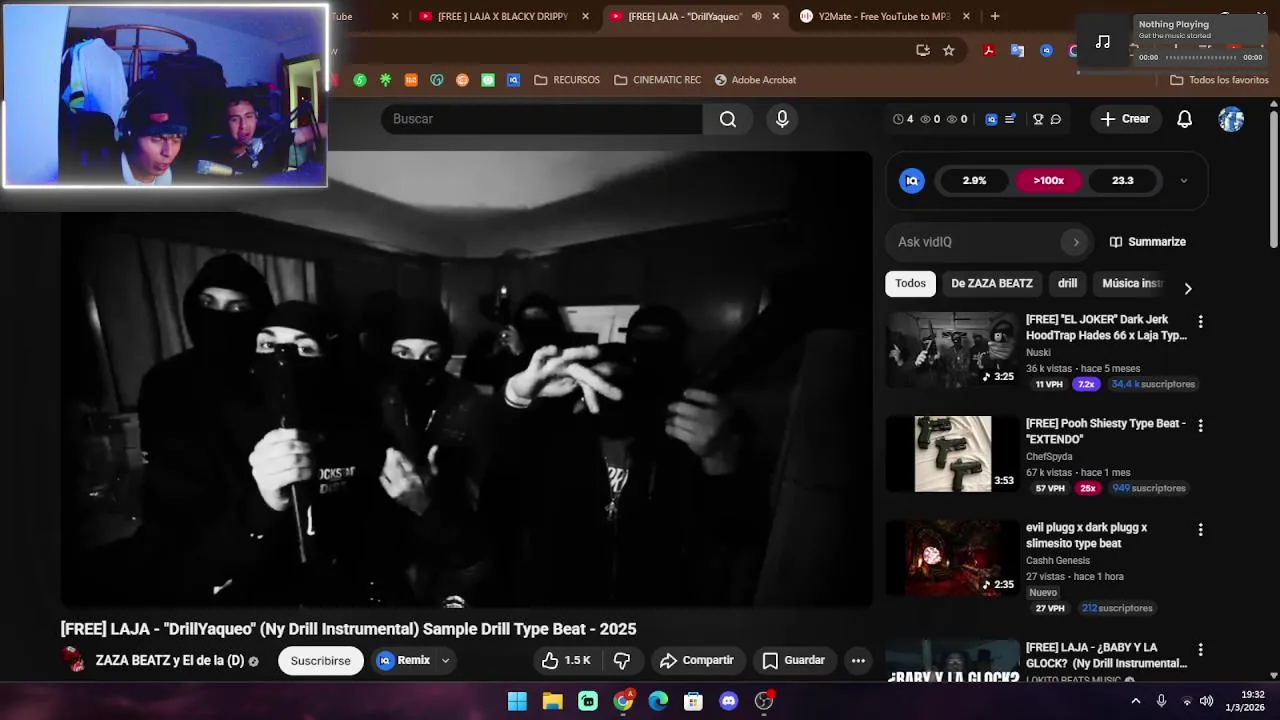Open the media widget music note icon
Screen dimensions: 1280x720
pos(1103,42)
